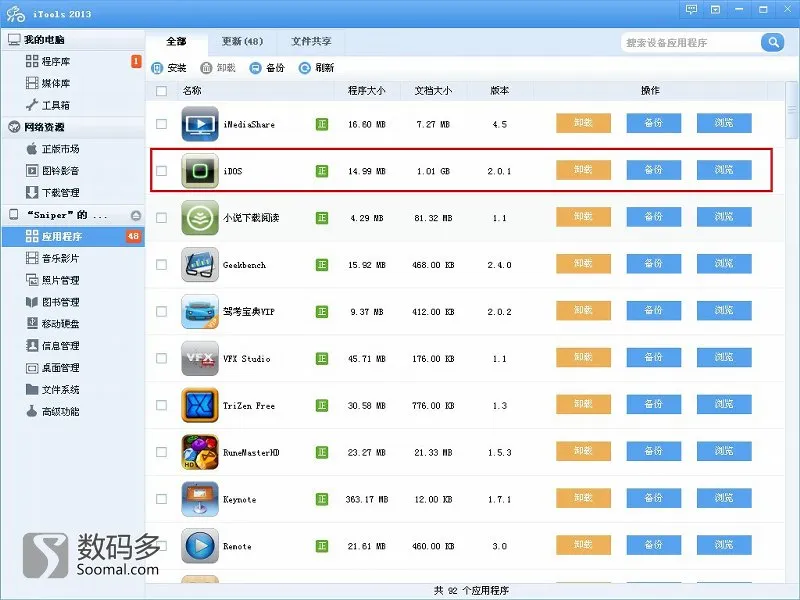Click the 安装 install toolbar icon
This screenshot has width=800, height=600.
coord(158,68)
